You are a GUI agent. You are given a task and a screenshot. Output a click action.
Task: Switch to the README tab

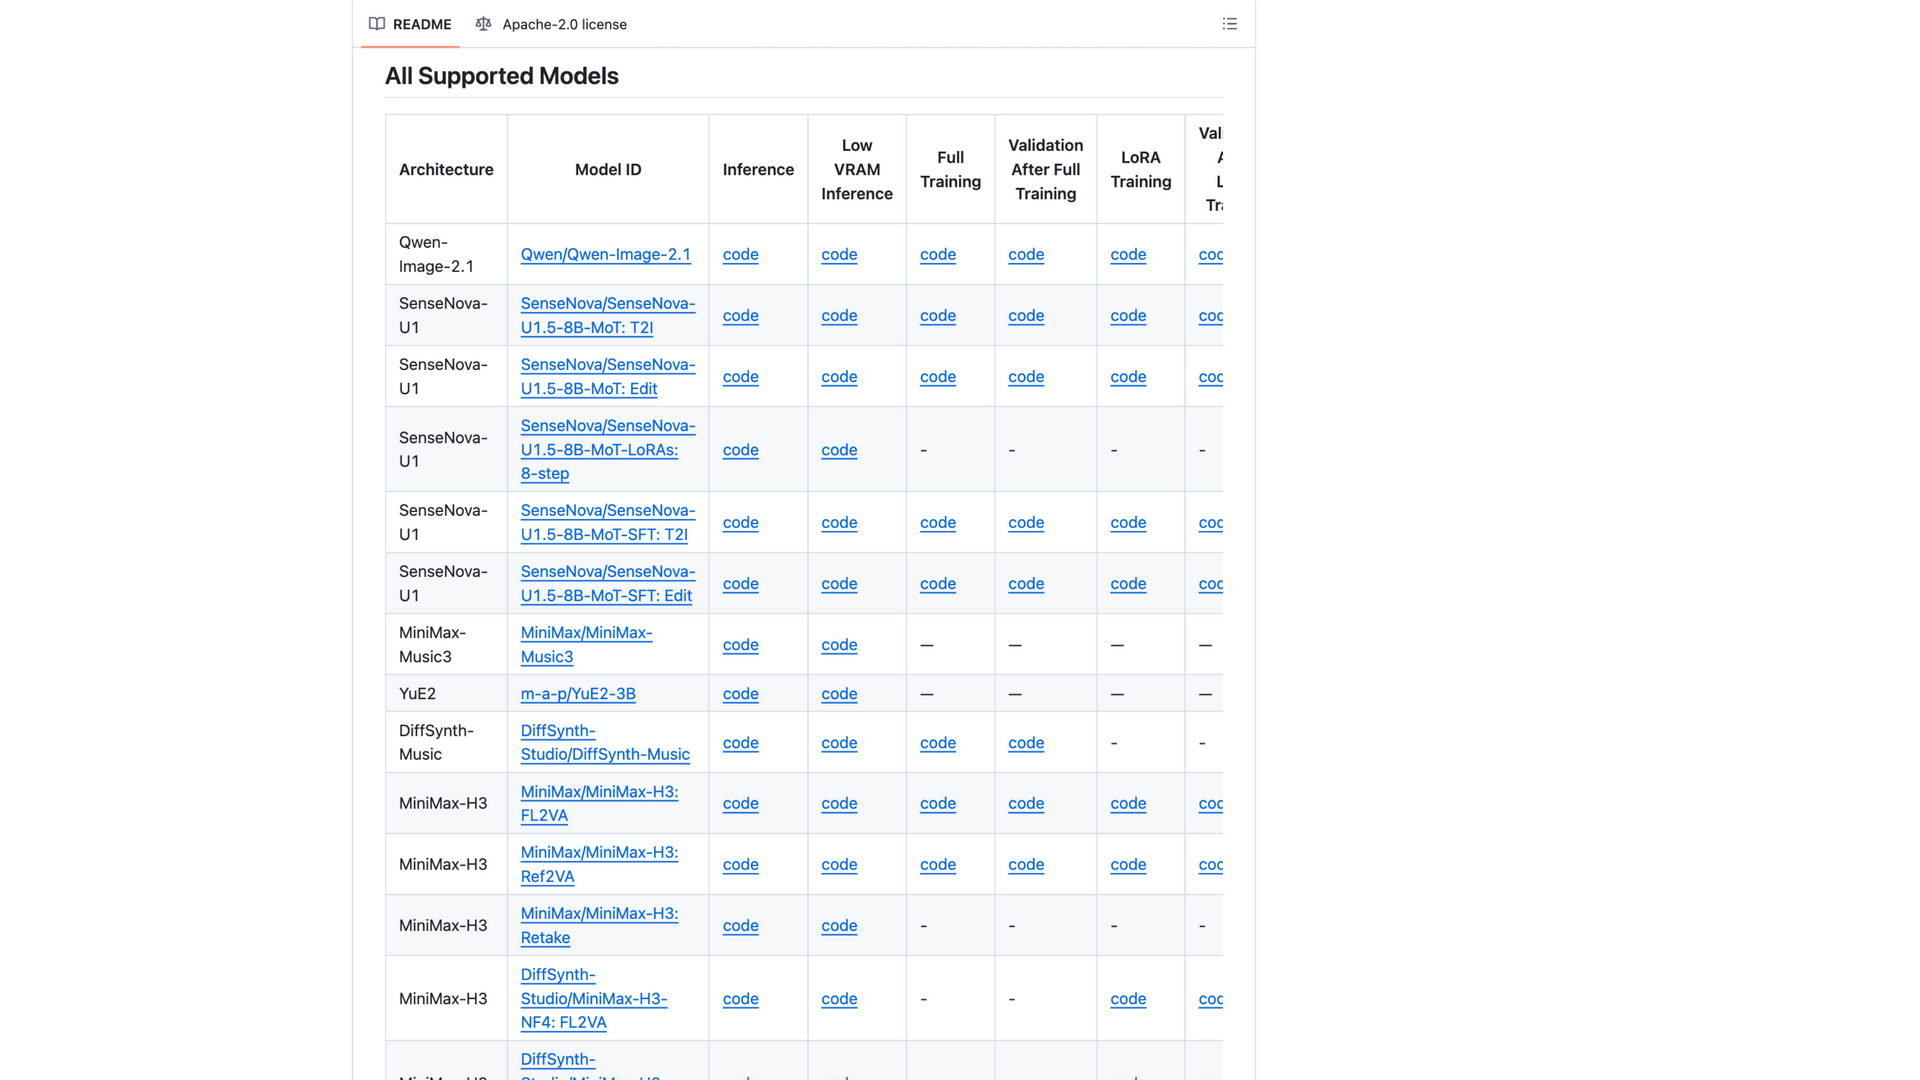(x=410, y=24)
